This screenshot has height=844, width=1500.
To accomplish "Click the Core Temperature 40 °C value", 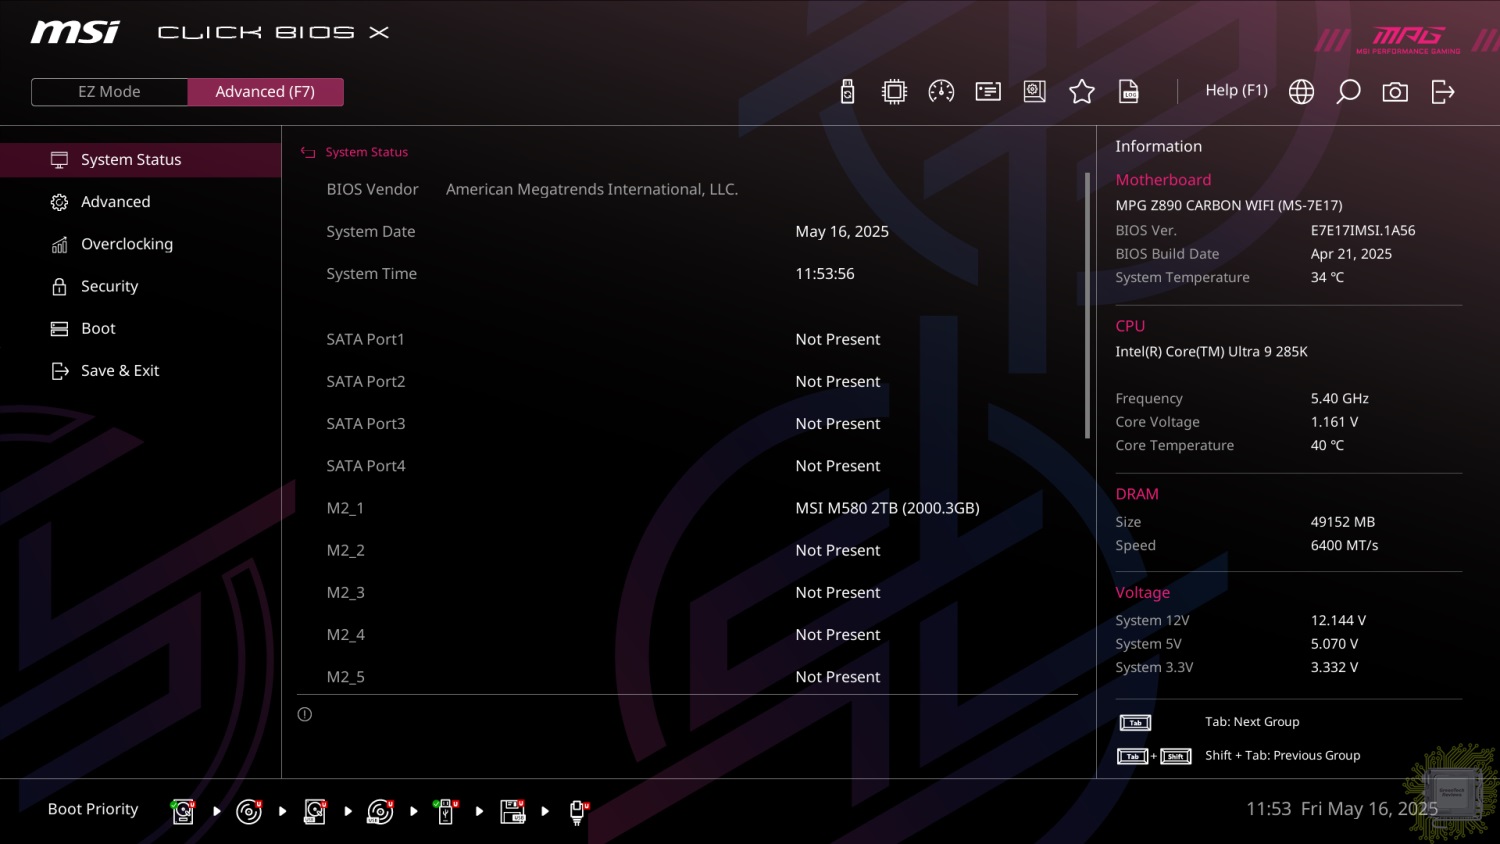I will [x=1327, y=445].
